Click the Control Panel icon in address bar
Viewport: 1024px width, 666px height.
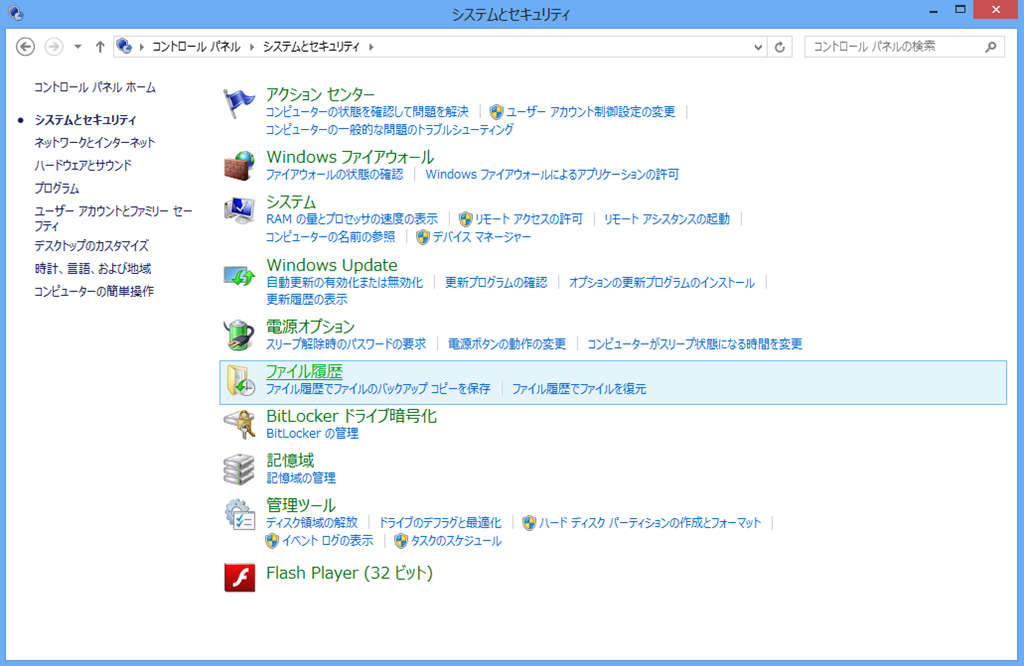tap(124, 46)
